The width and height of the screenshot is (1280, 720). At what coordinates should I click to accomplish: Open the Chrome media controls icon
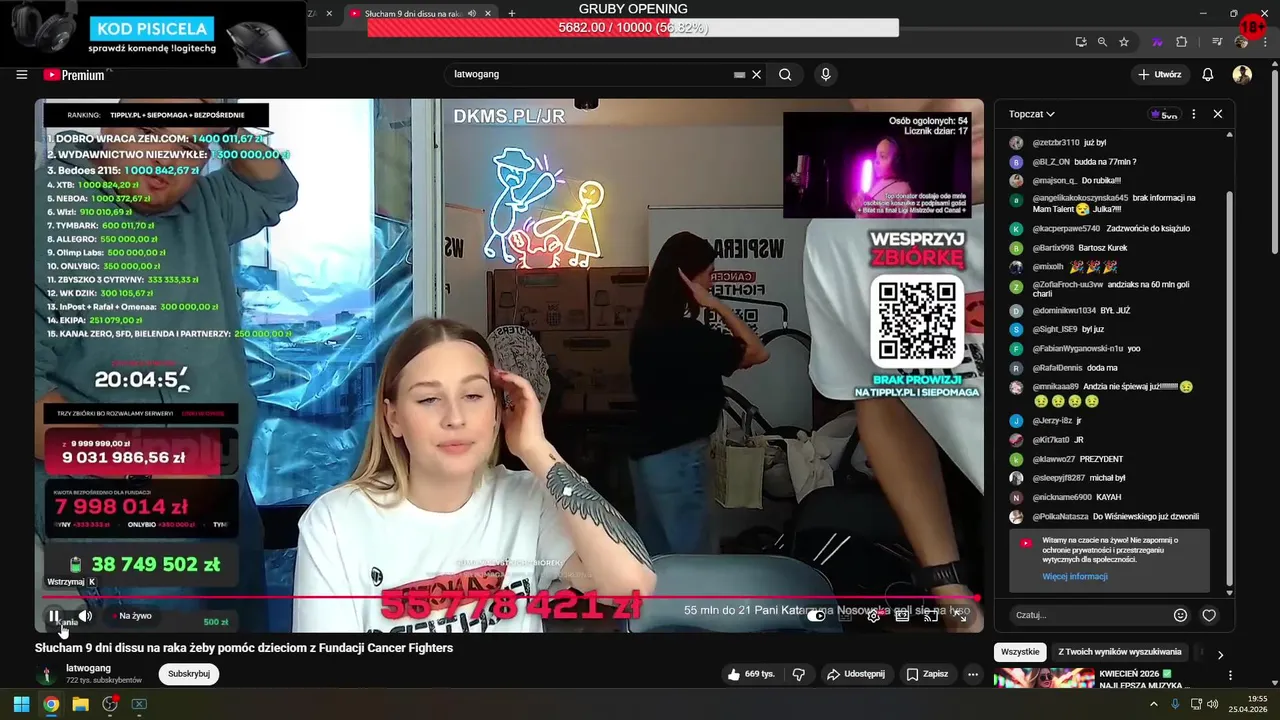1217,42
